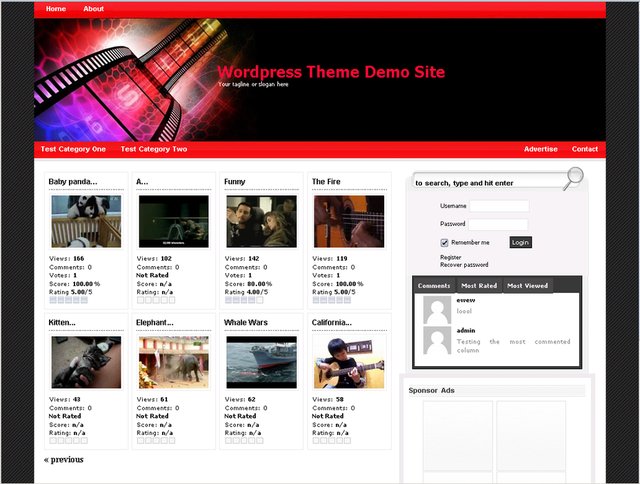Viewport: 640px width, 484px height.
Task: Click the first Sponsor Ads slot
Action: pos(458,436)
